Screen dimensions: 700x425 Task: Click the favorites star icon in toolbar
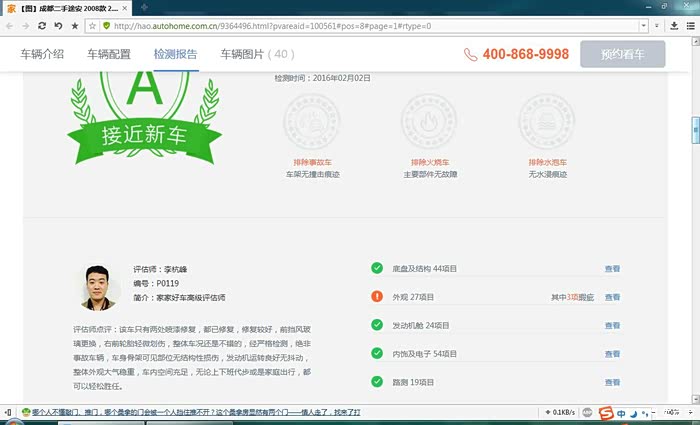pos(75,25)
